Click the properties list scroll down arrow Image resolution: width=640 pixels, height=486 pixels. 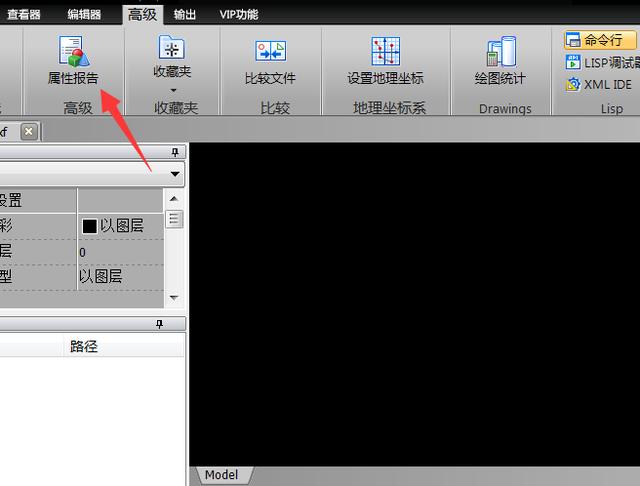pos(174,298)
